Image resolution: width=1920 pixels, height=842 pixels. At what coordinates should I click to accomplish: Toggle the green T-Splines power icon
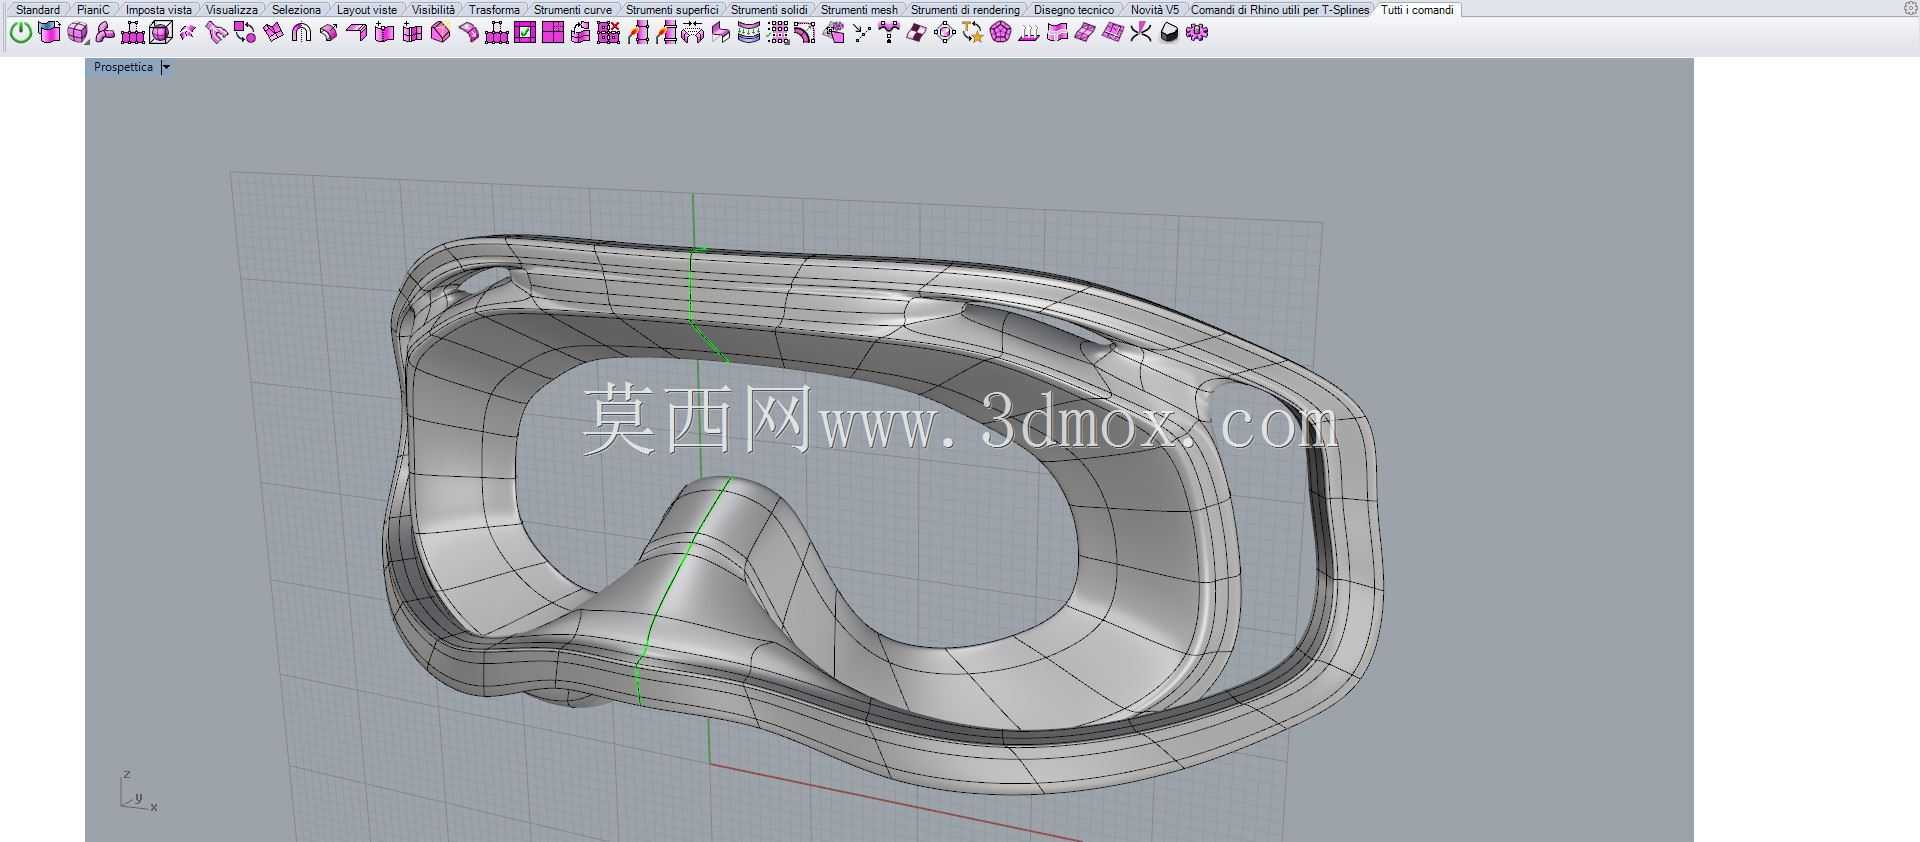point(21,33)
